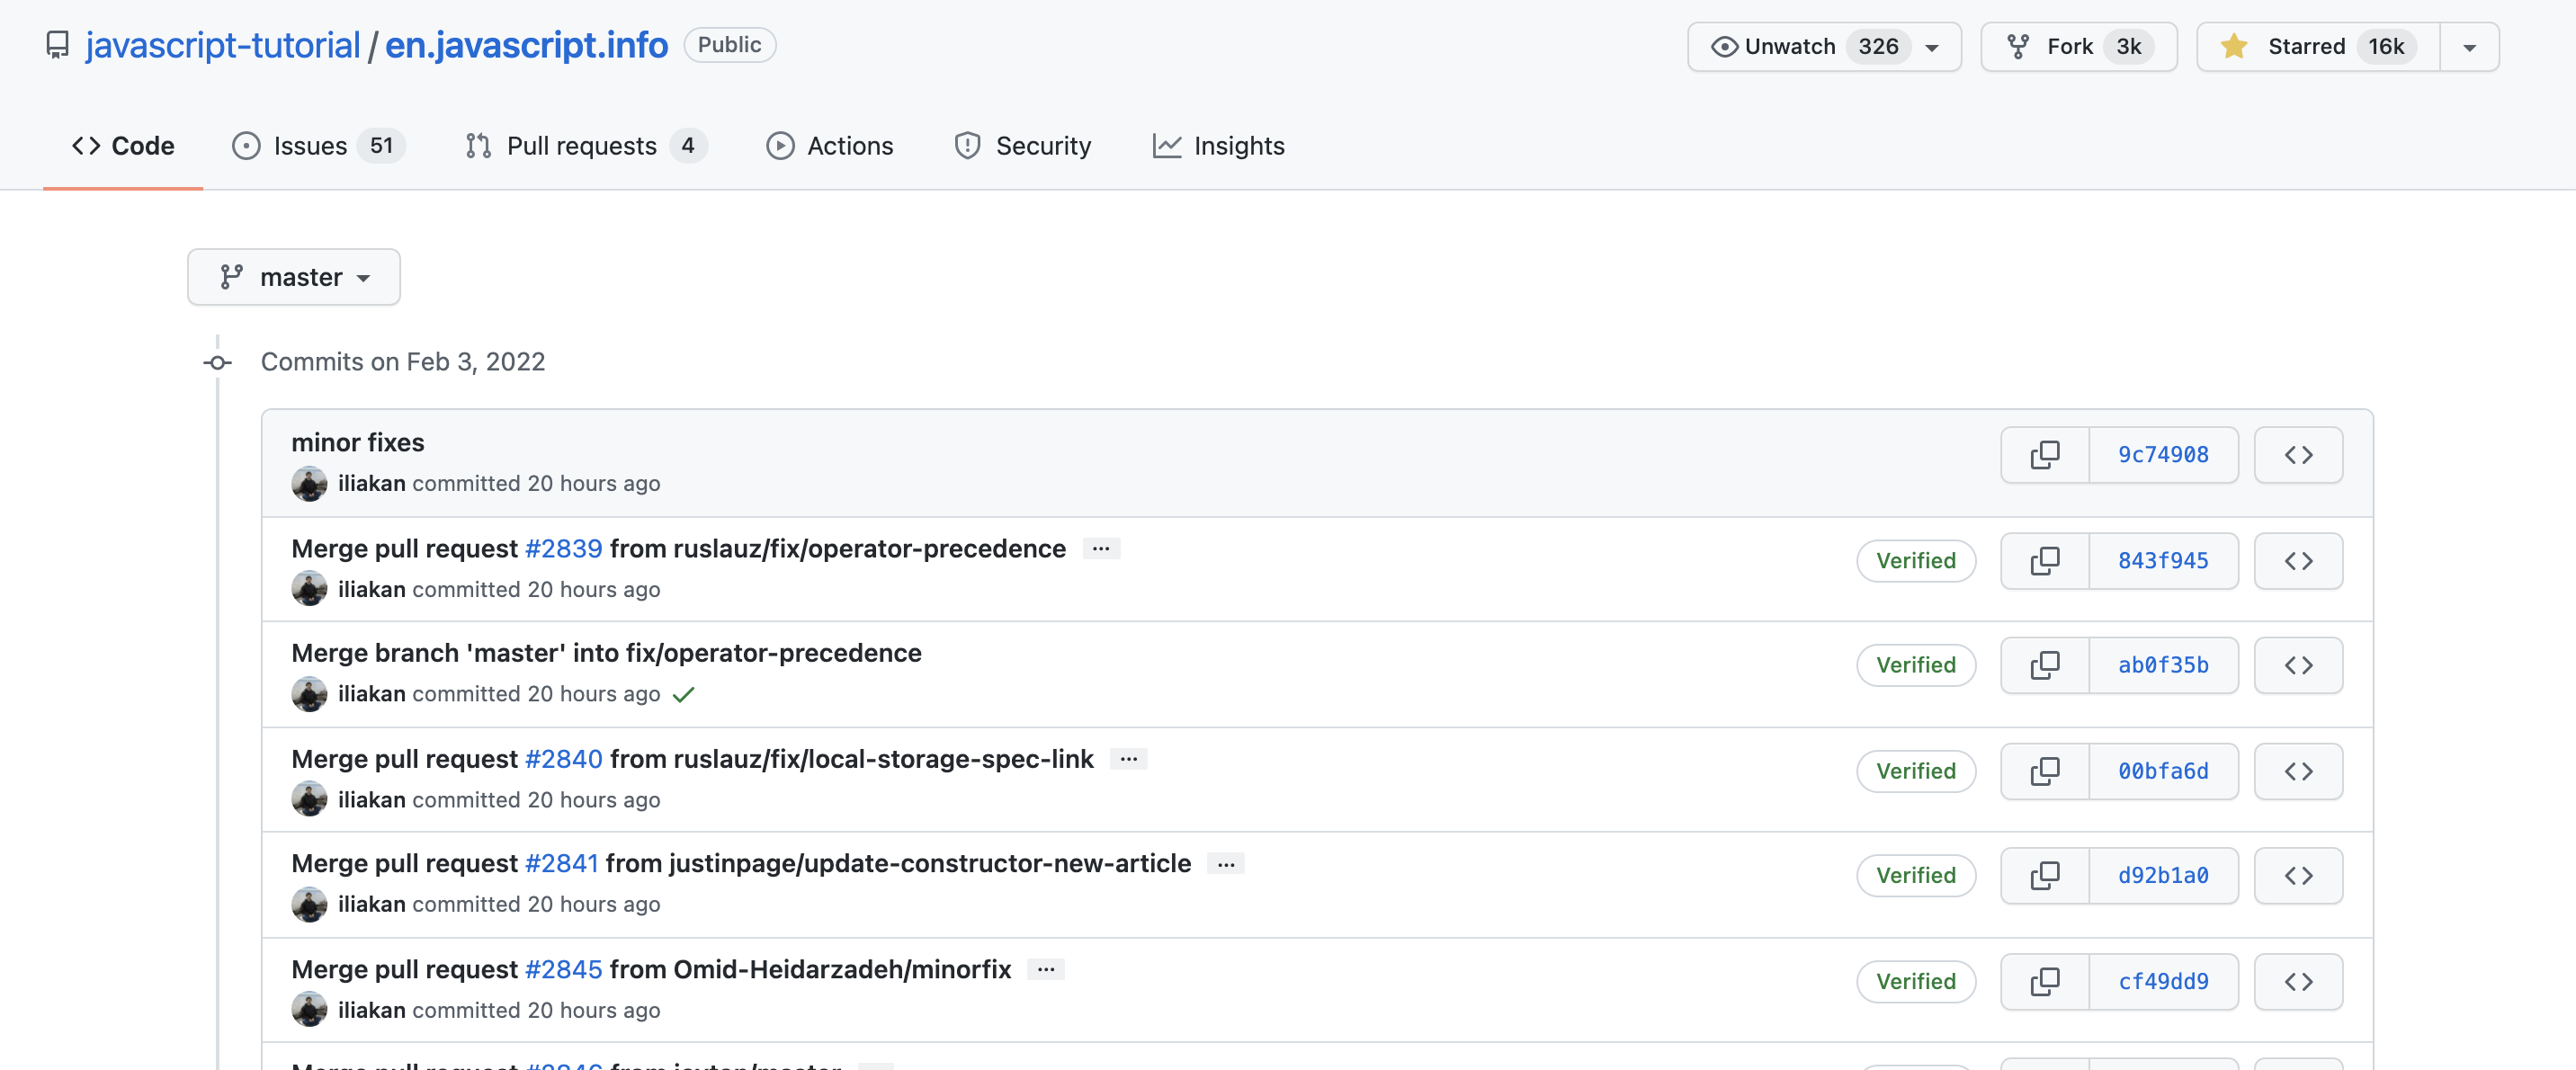This screenshot has height=1070, width=2576.
Task: Browse repository at commit 00bfa6d
Action: click(x=2297, y=771)
